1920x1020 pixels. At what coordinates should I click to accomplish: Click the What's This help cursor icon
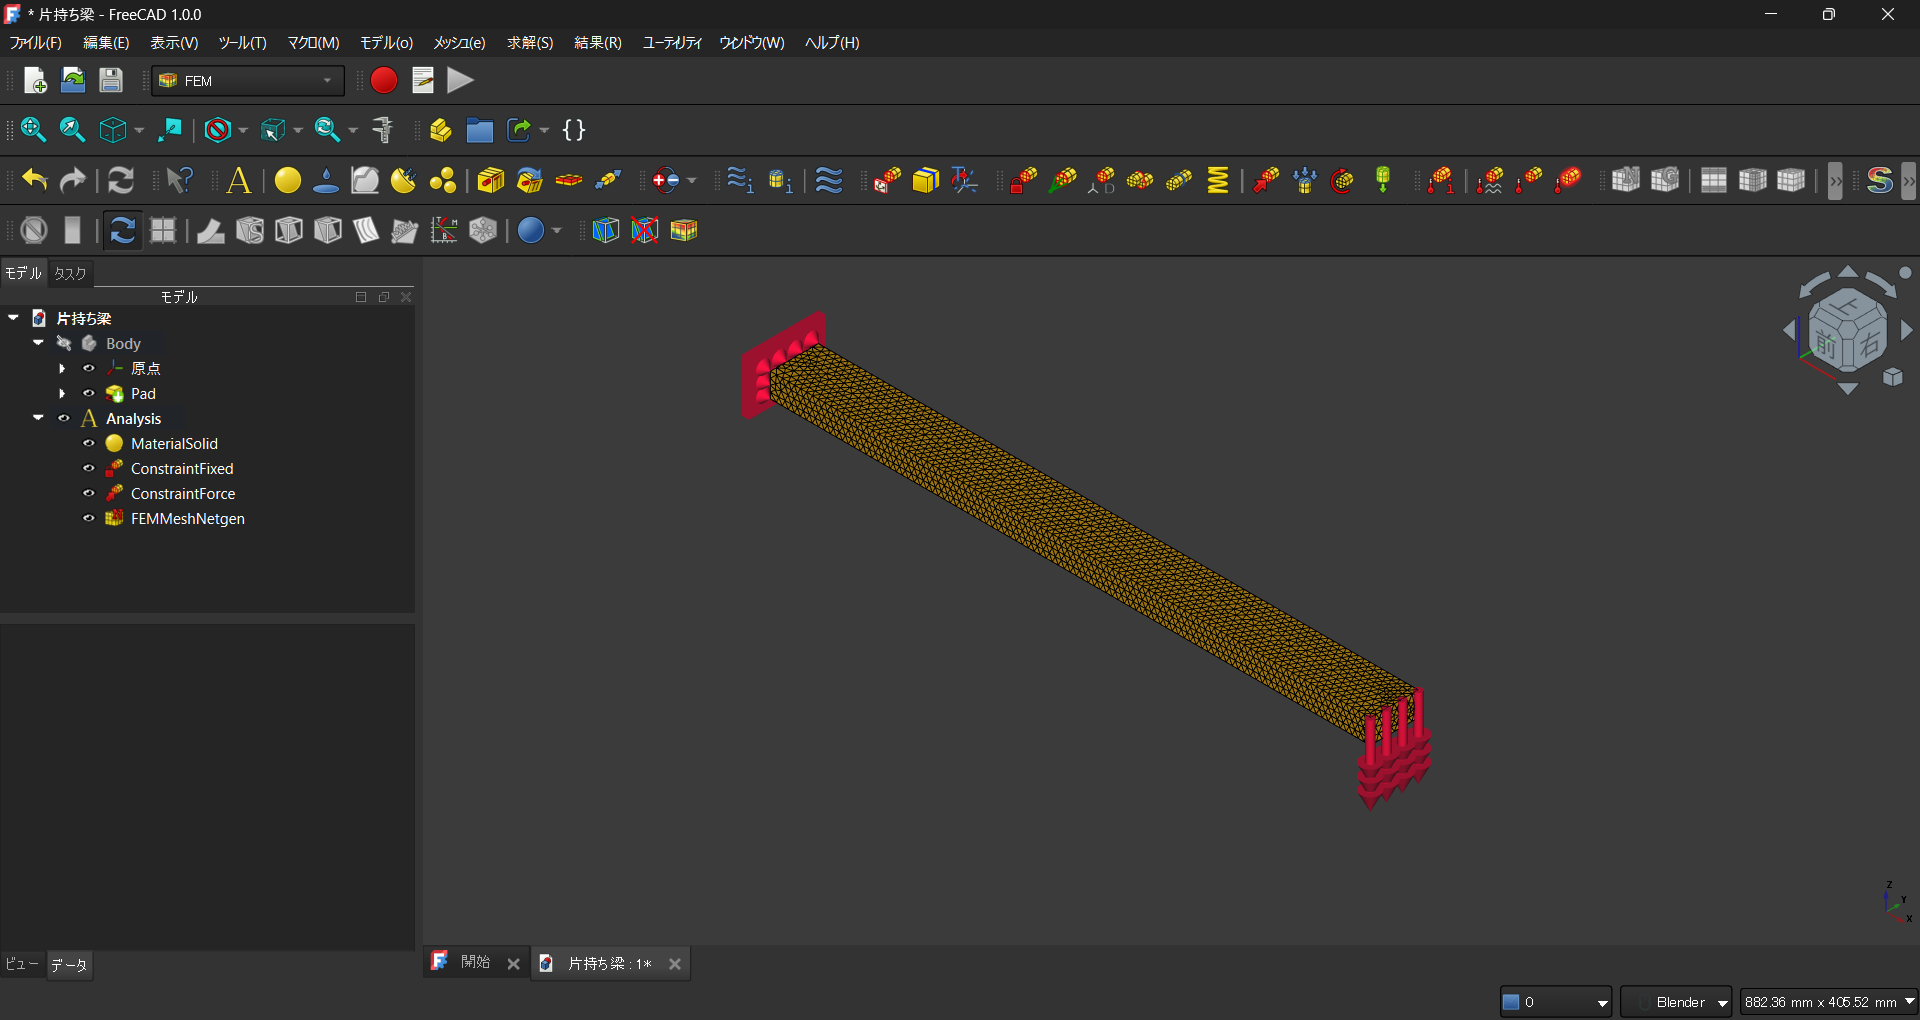[x=180, y=180]
